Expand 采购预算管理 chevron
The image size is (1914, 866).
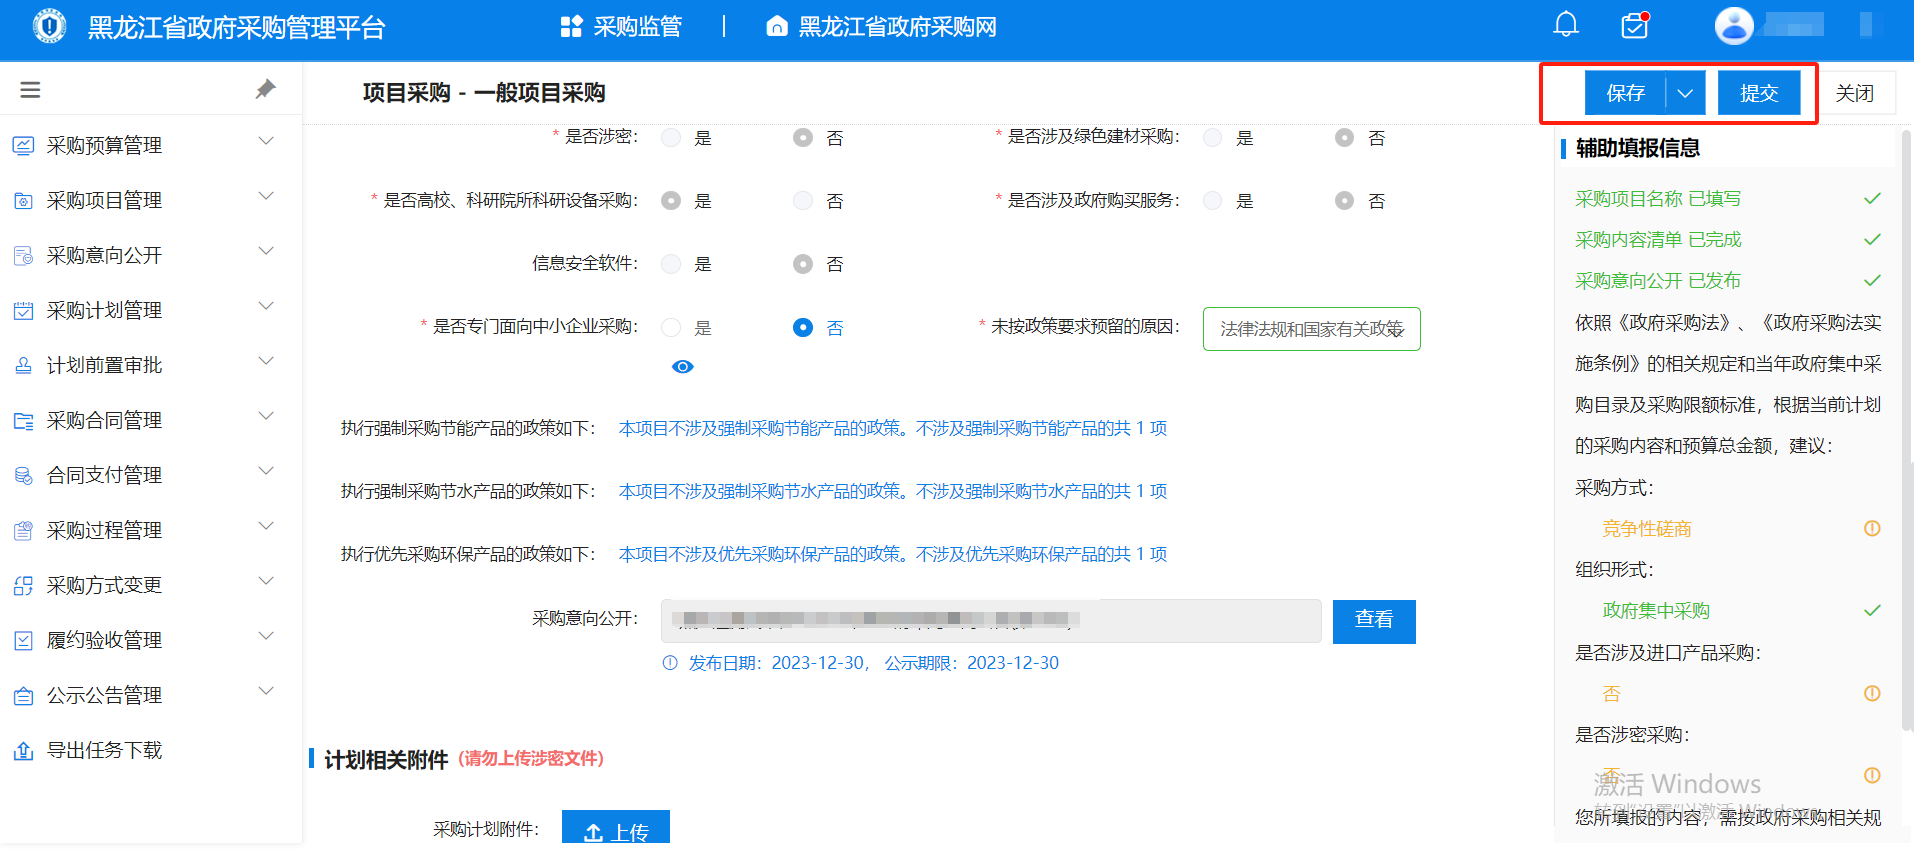point(266,142)
